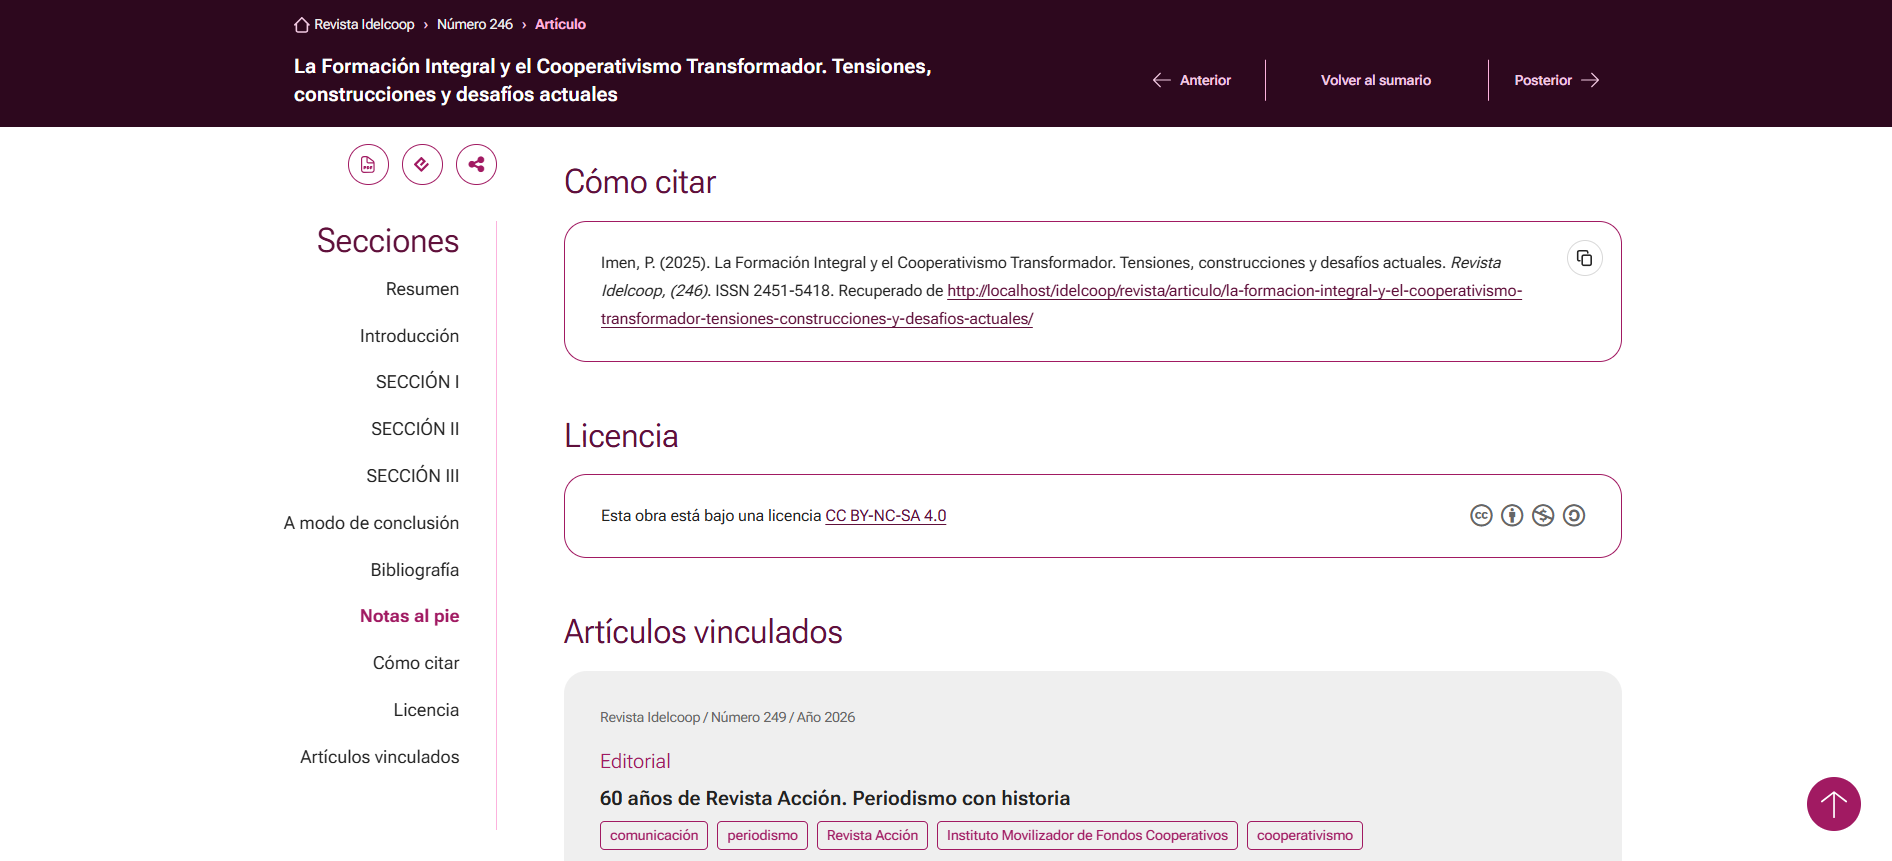Open the citation URL link
1892x861 pixels.
click(1061, 305)
